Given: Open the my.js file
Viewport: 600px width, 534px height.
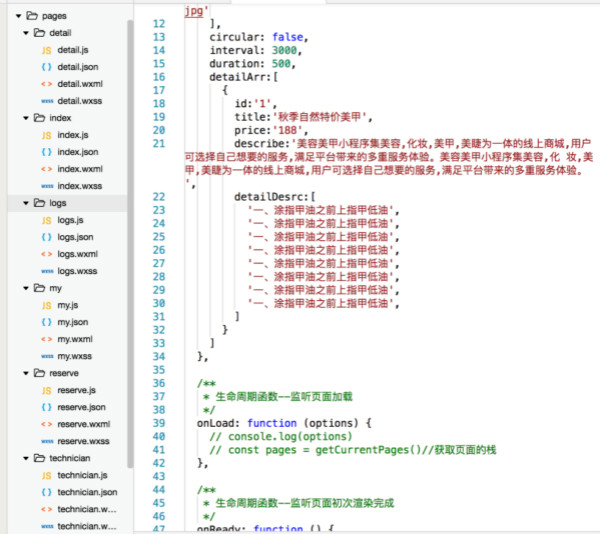Looking at the screenshot, I should pyautogui.click(x=68, y=305).
